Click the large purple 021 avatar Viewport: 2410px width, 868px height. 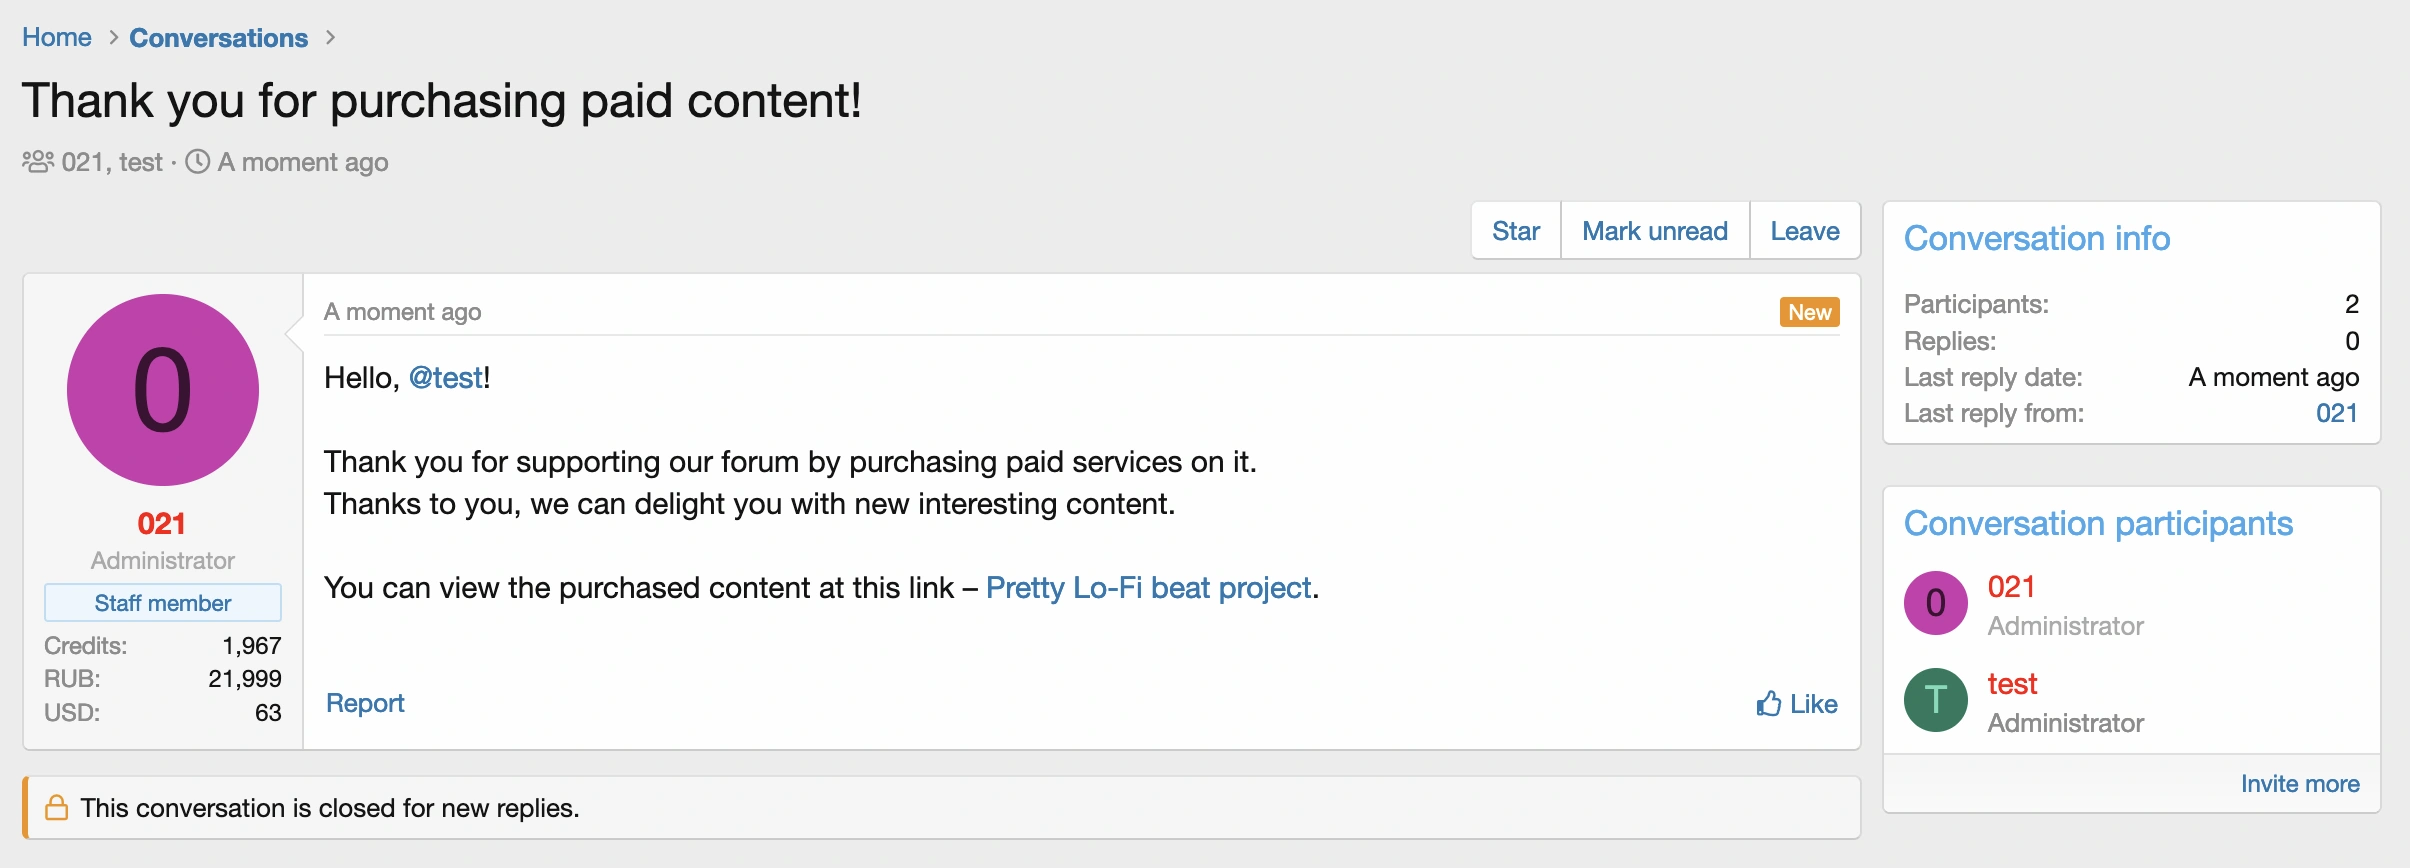(163, 390)
